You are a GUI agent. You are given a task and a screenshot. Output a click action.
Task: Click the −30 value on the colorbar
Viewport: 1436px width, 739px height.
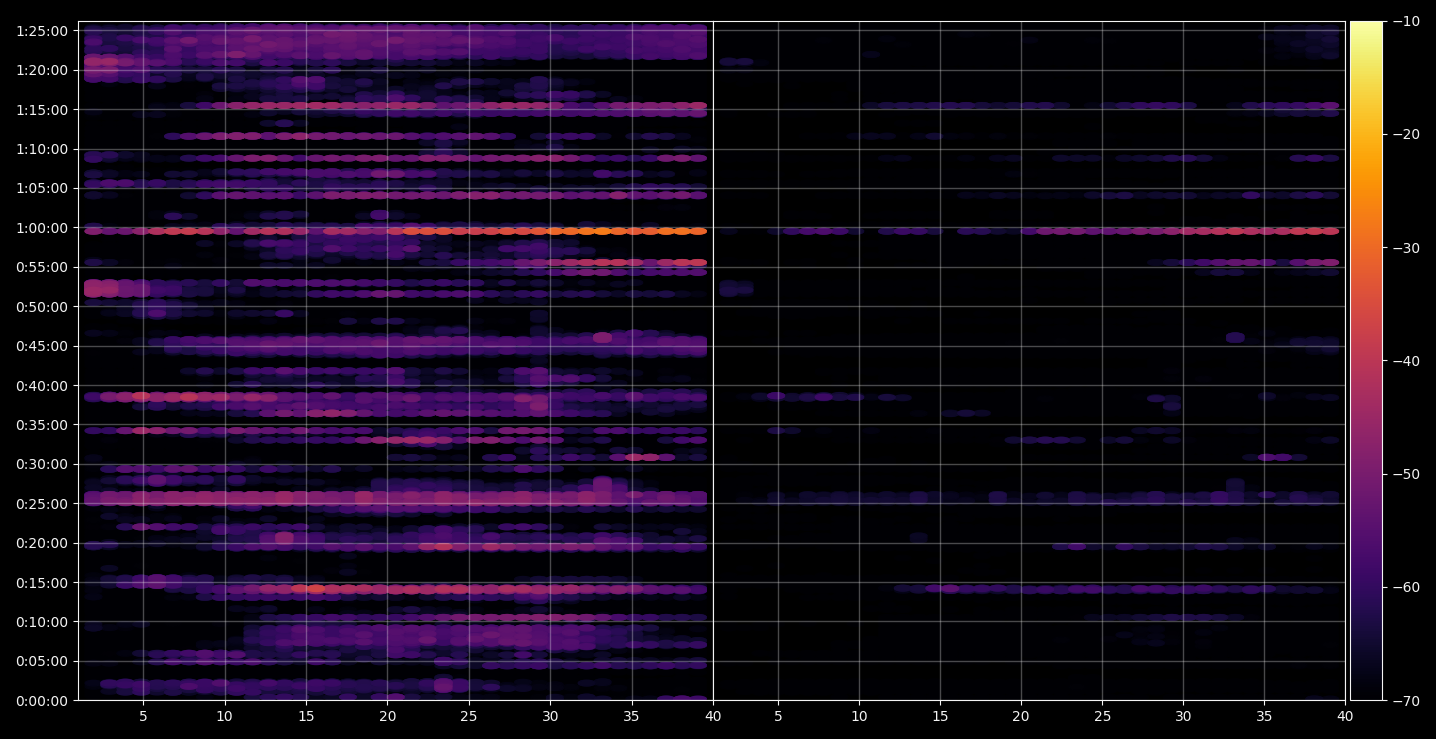pyautogui.click(x=1405, y=248)
